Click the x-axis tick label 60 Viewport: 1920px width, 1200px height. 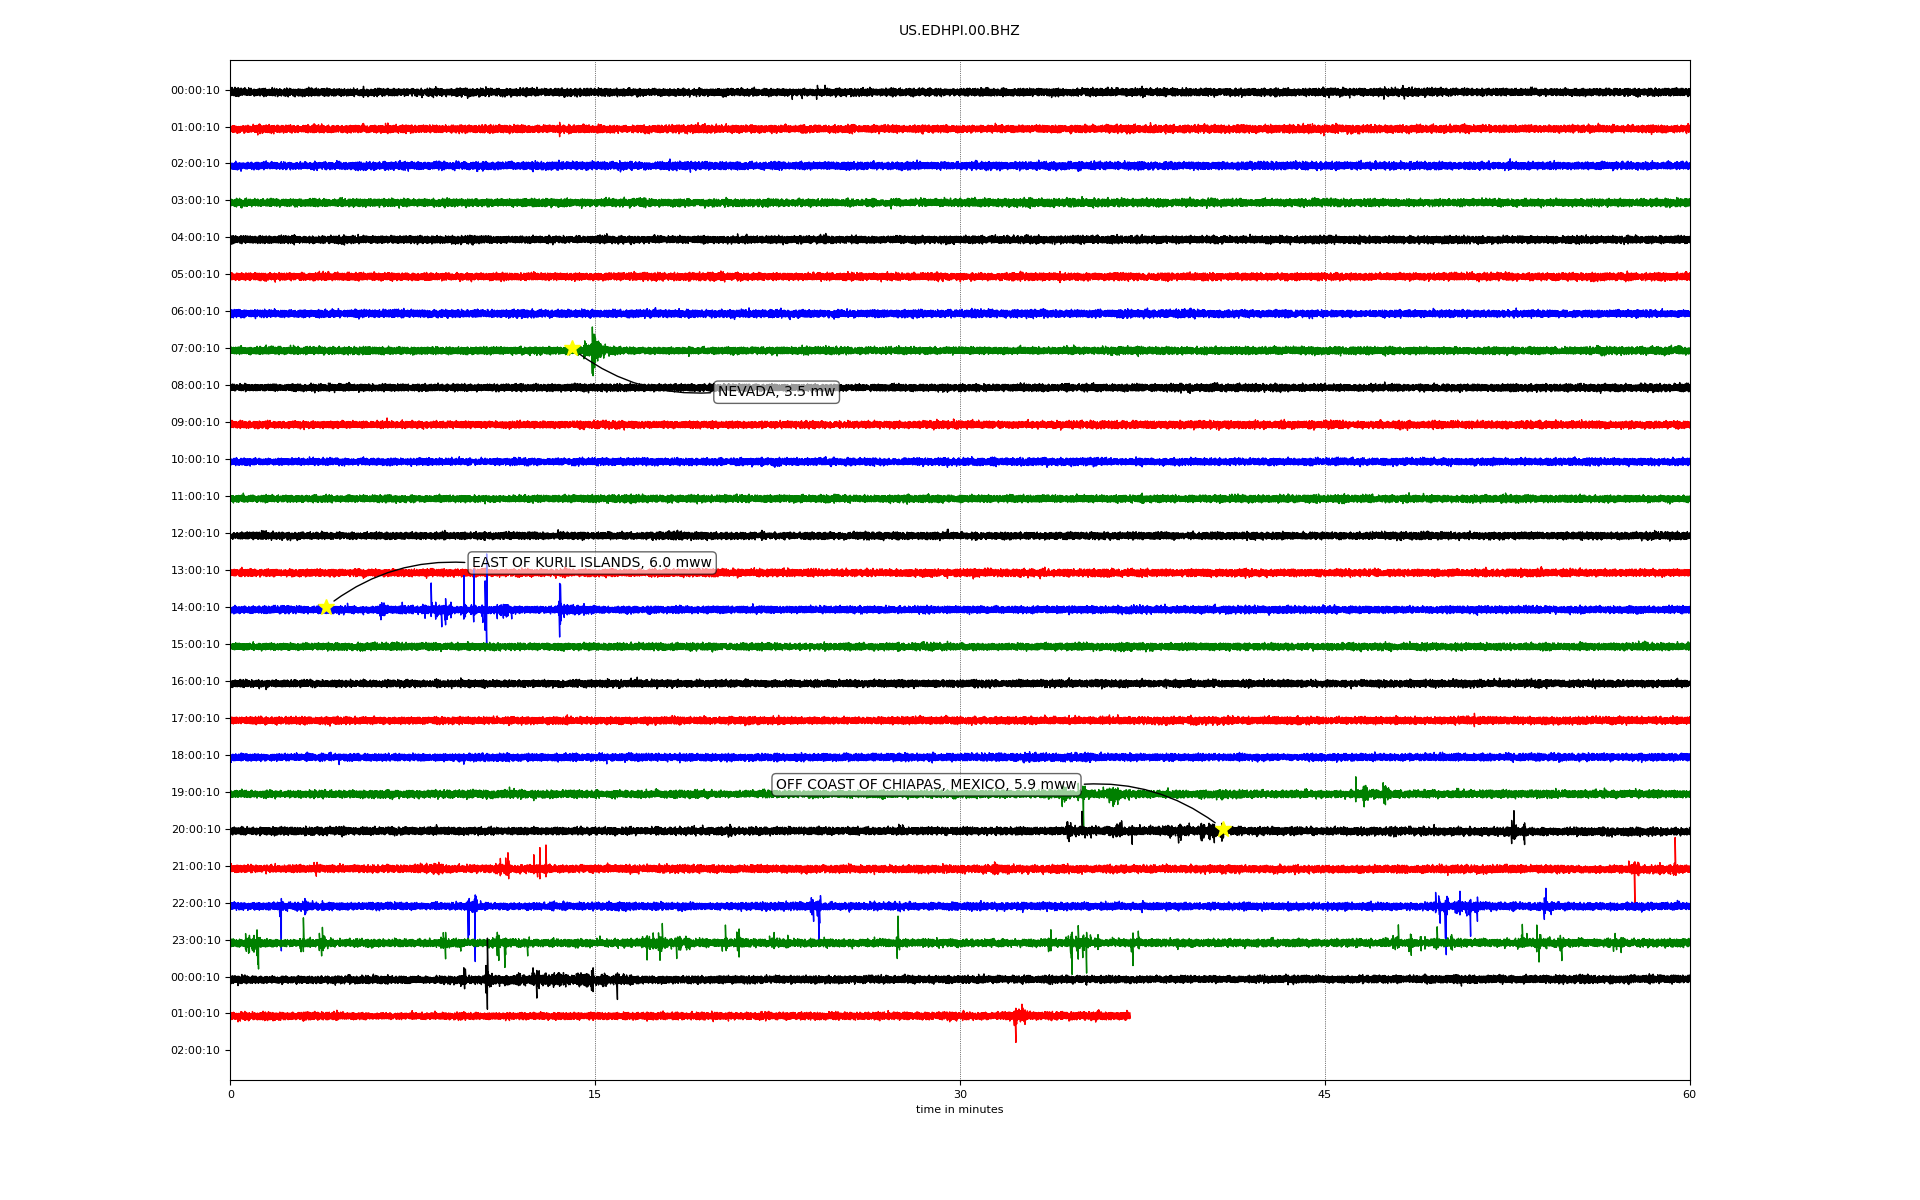1689,1095
